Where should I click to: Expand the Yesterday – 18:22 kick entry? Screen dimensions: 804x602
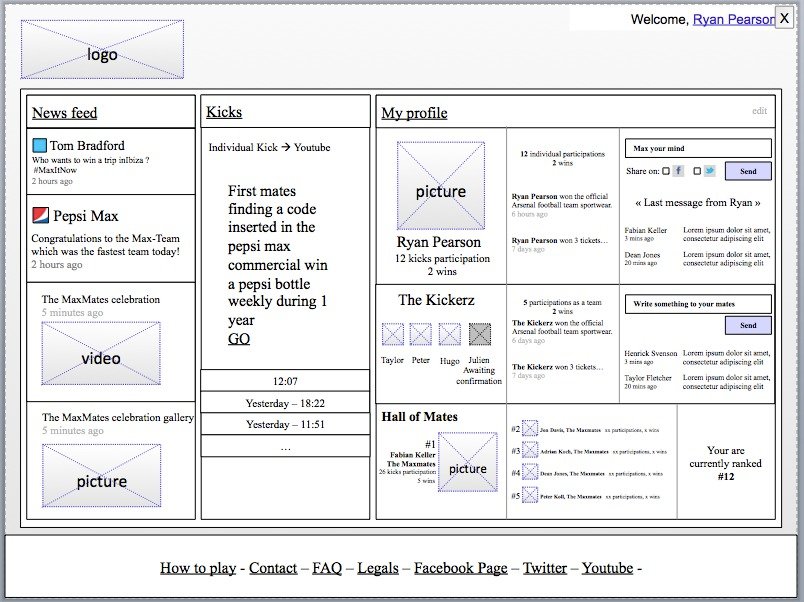click(x=285, y=403)
